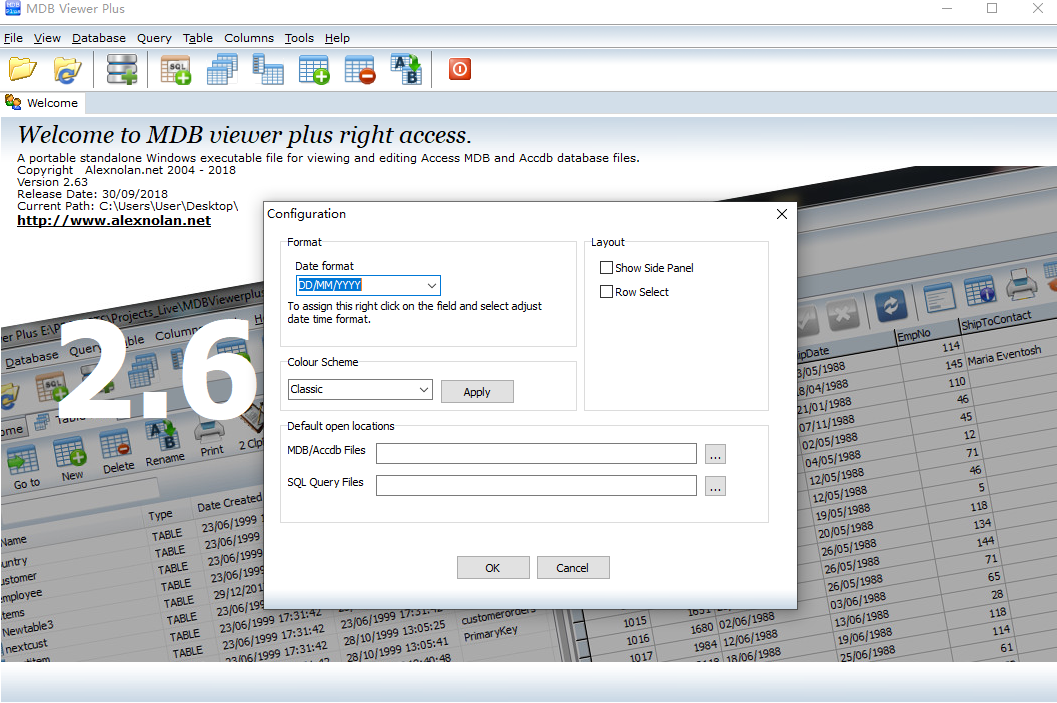Screen dimensions: 1057x703
Task: Click the red exit toolbar icon
Action: pyautogui.click(x=459, y=69)
